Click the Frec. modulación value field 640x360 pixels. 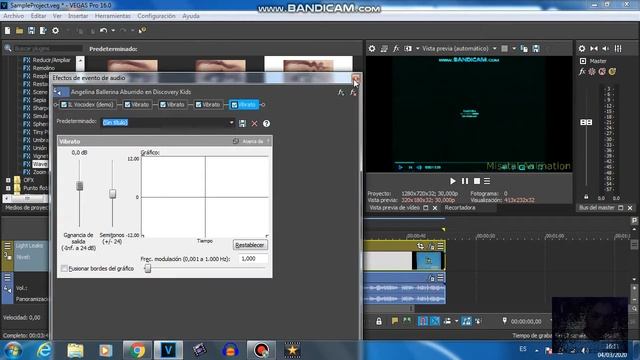(253, 259)
